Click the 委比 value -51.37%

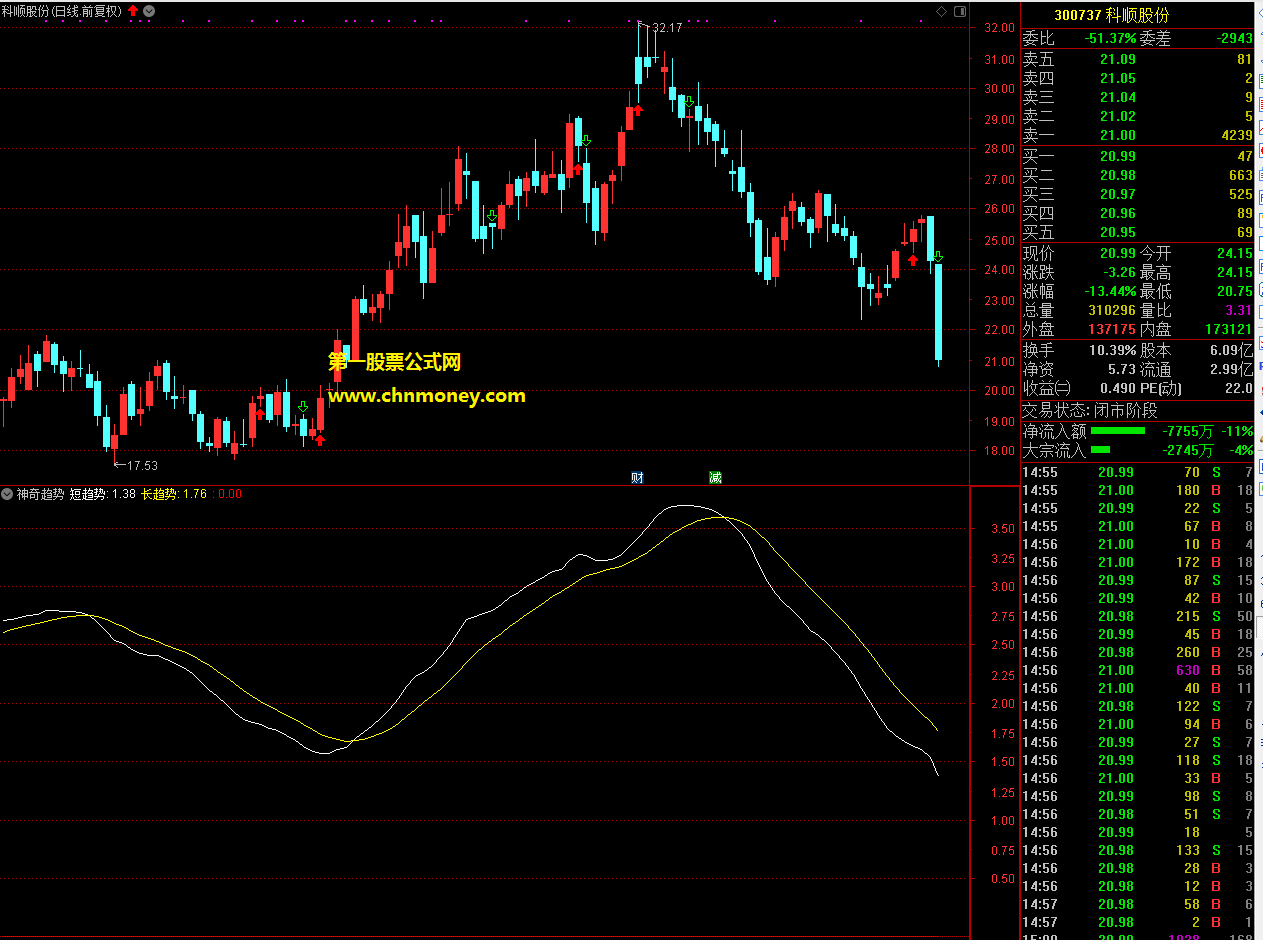coord(1110,39)
